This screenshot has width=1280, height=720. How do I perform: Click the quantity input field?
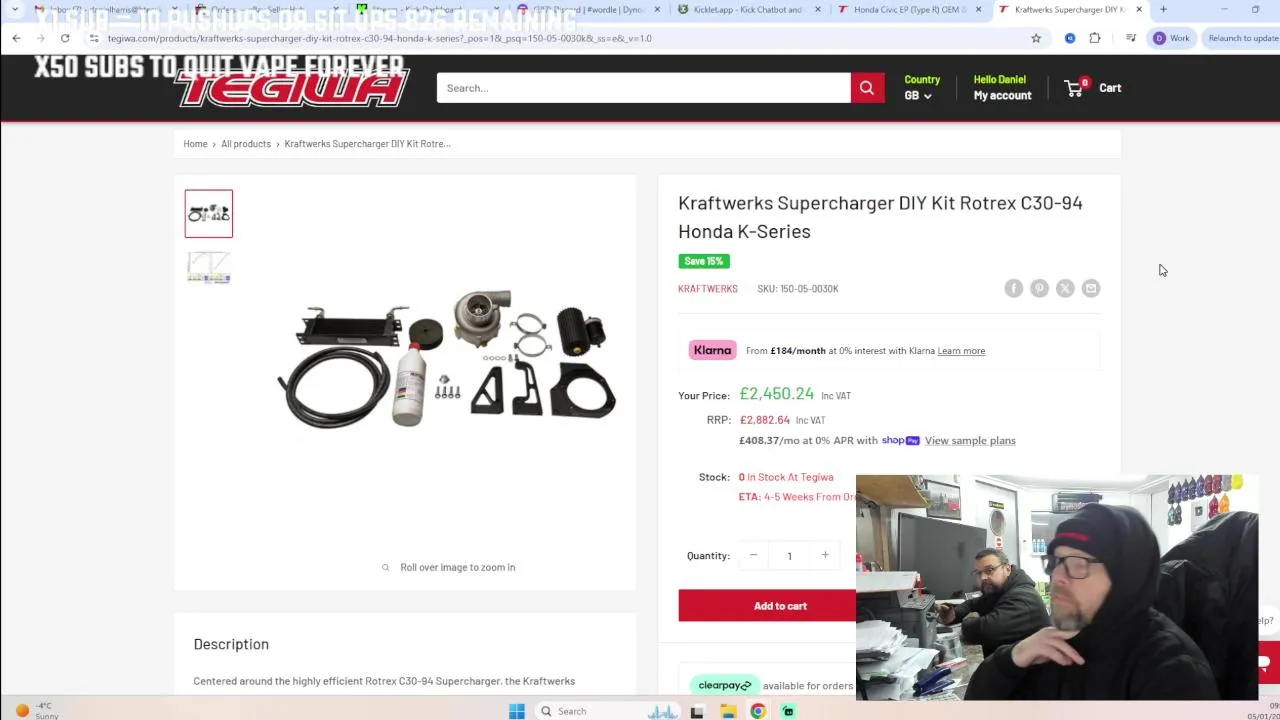(x=789, y=555)
